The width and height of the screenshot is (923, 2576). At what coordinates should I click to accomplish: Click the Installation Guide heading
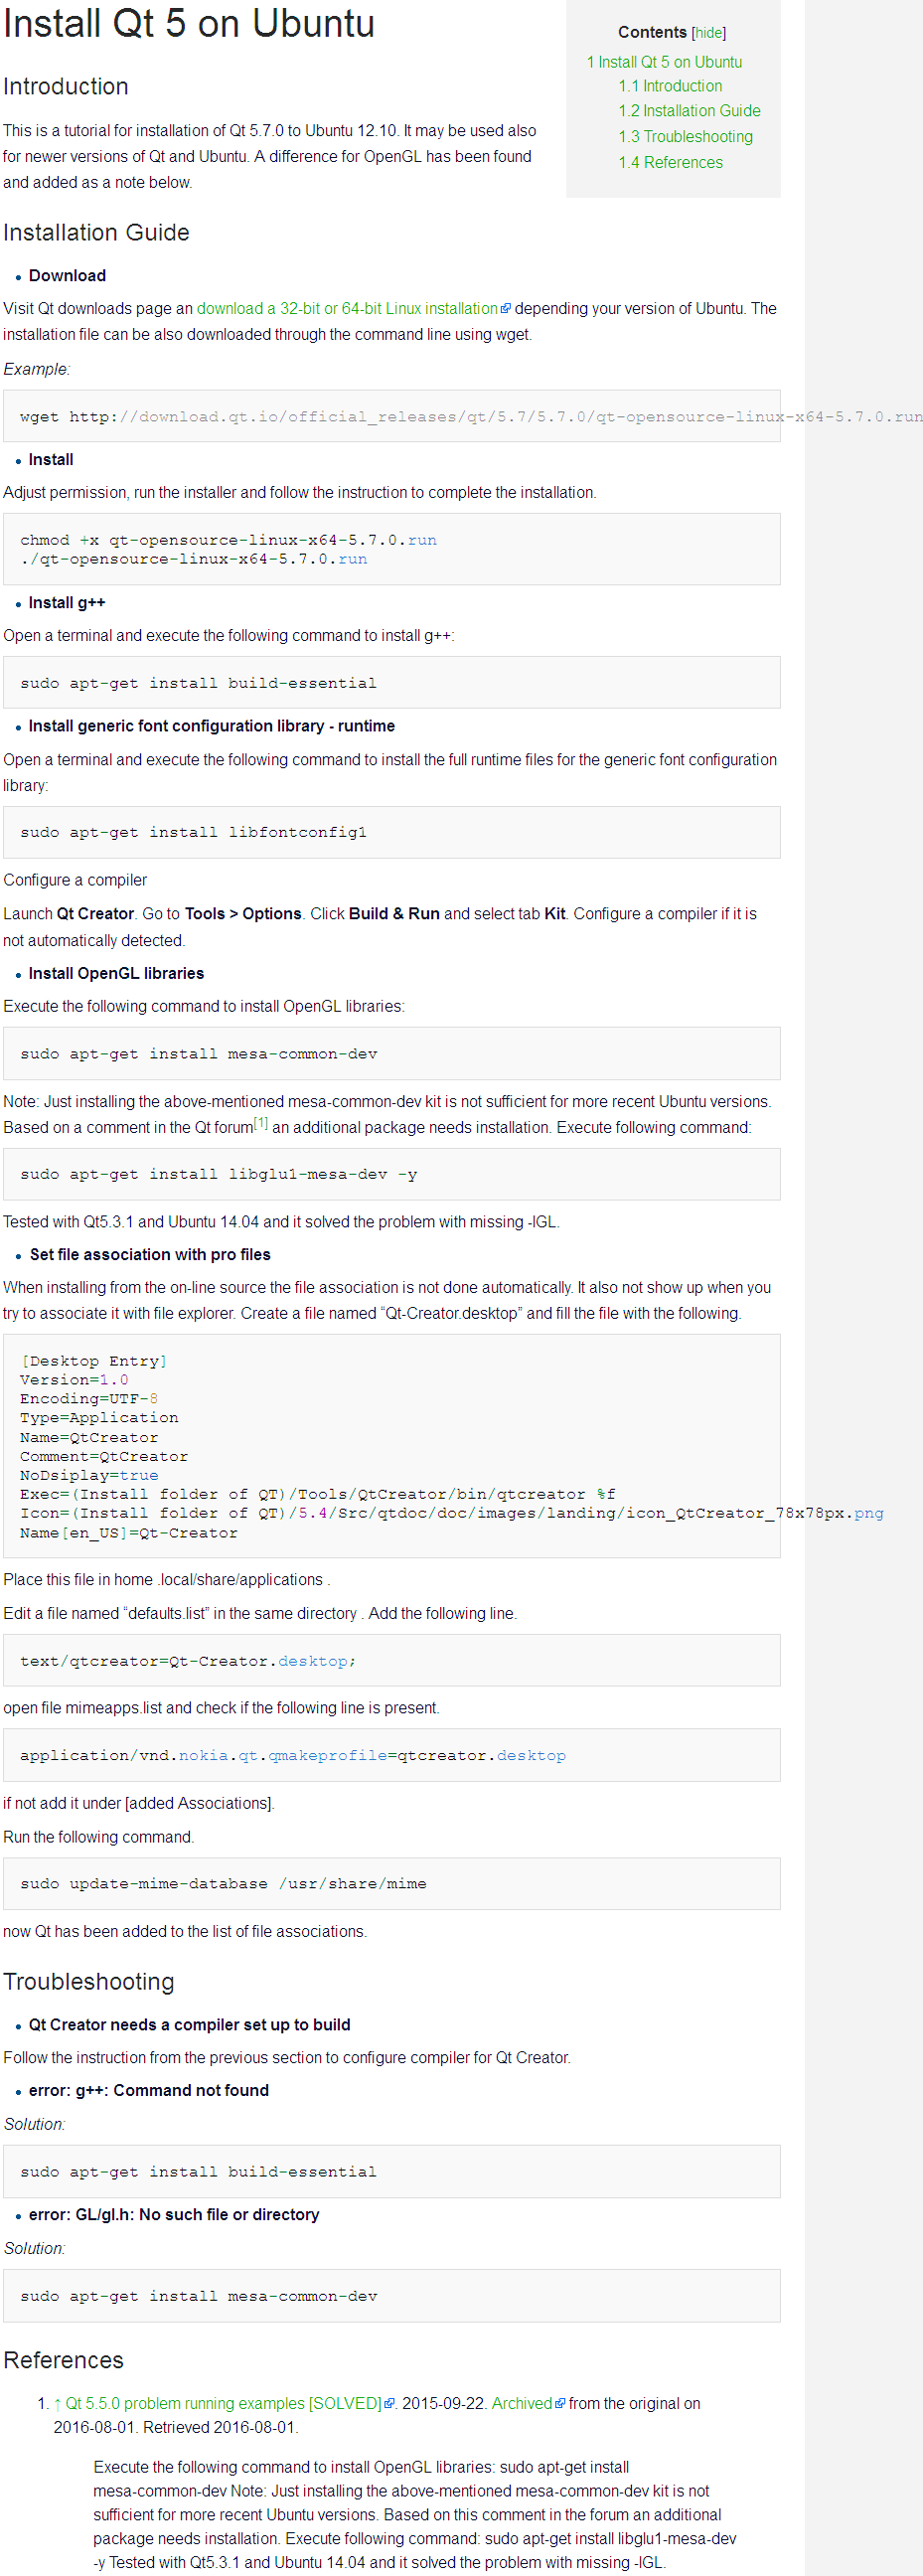tap(96, 233)
